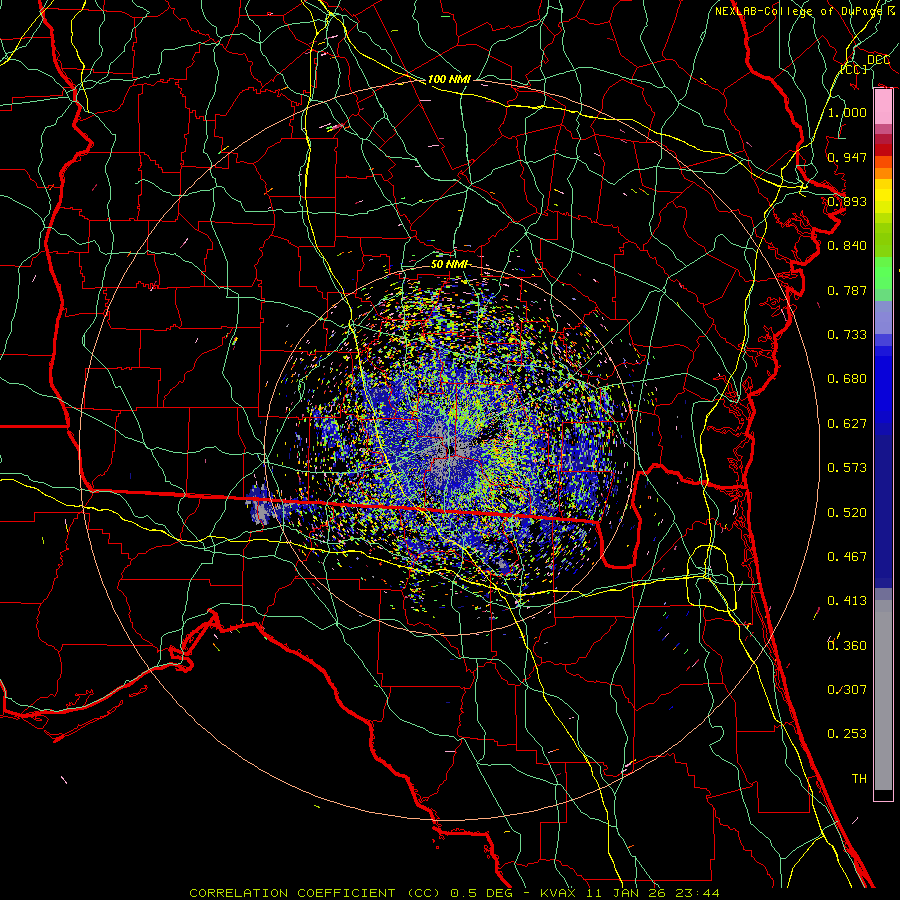Select the 1.000 legend value
Screen dimensions: 900x900
(847, 112)
